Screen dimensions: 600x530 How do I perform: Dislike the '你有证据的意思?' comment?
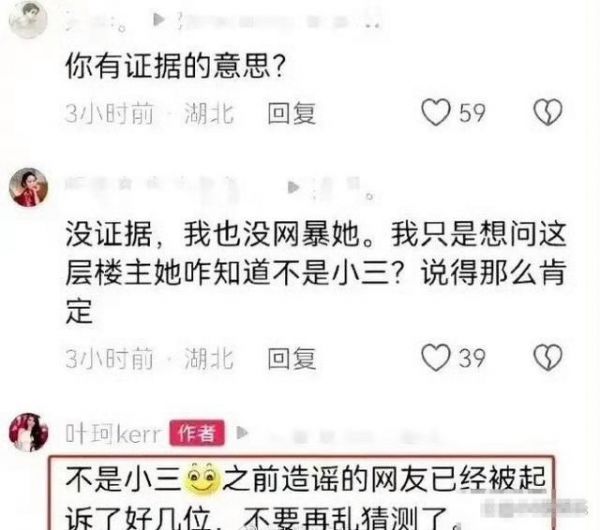(x=548, y=112)
